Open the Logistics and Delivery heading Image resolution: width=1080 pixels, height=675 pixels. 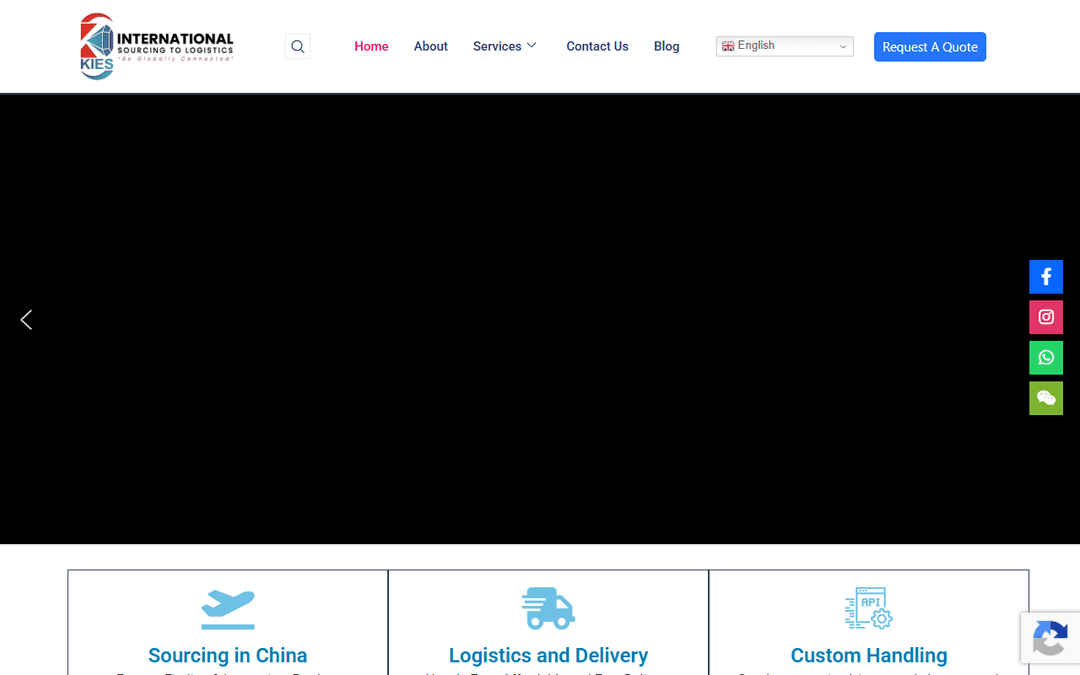tap(548, 655)
